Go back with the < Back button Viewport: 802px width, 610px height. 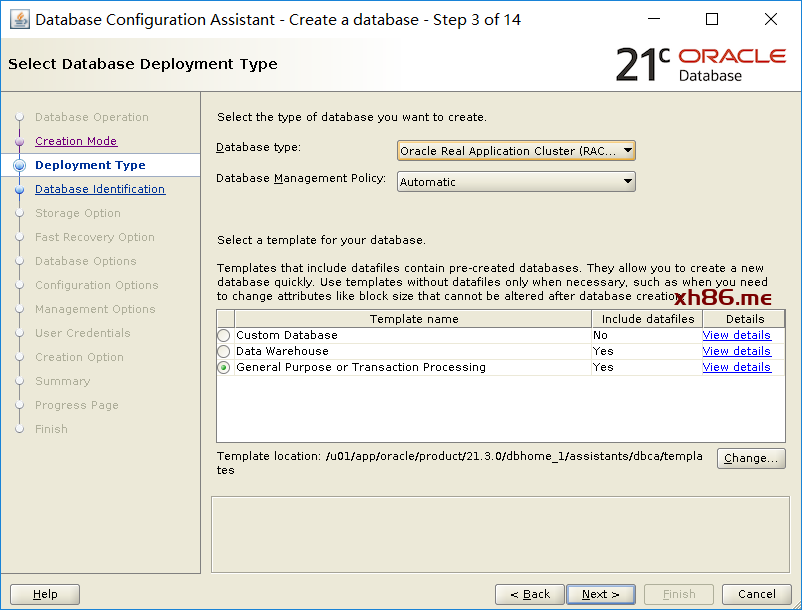click(x=529, y=594)
